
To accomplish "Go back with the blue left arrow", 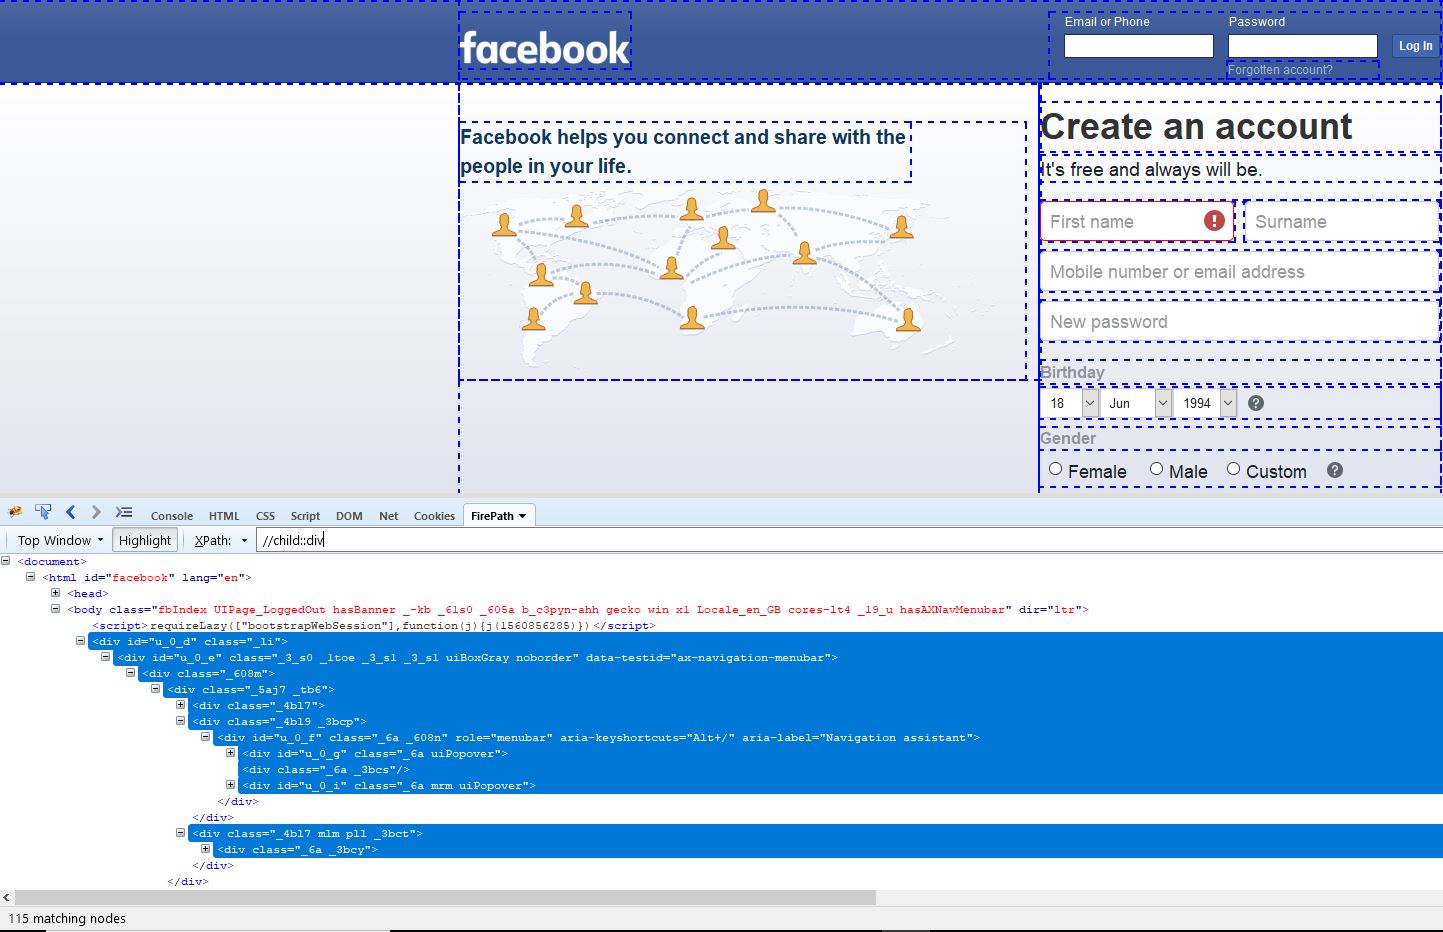I will tap(71, 512).
